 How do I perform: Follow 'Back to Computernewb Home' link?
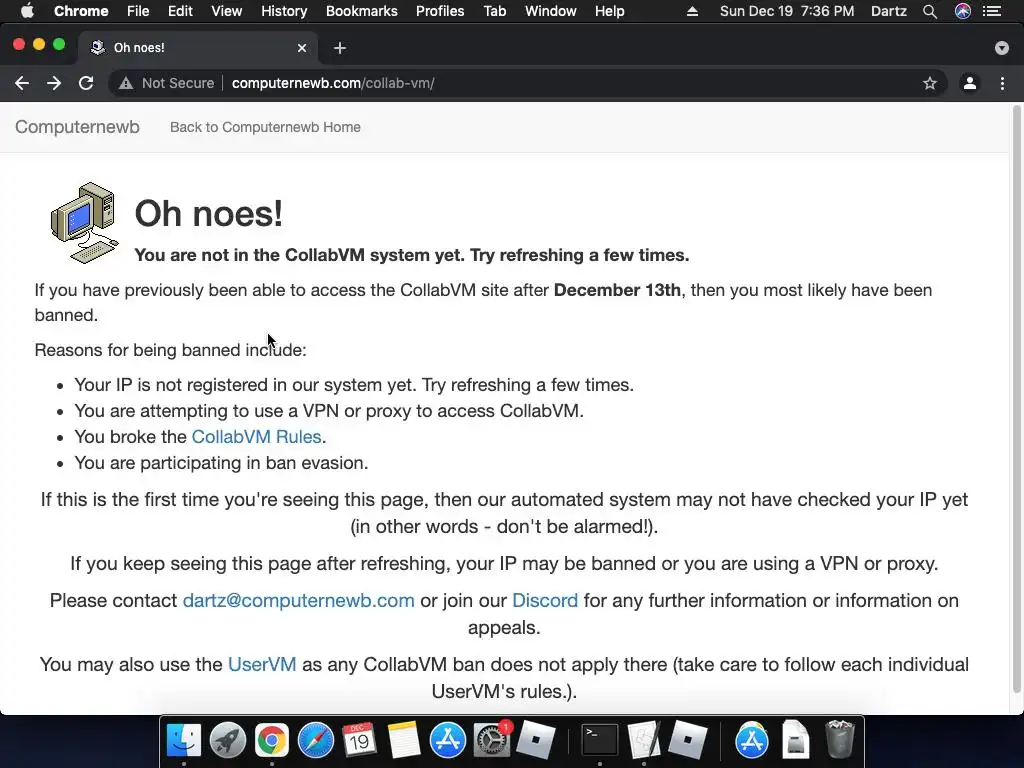265,127
